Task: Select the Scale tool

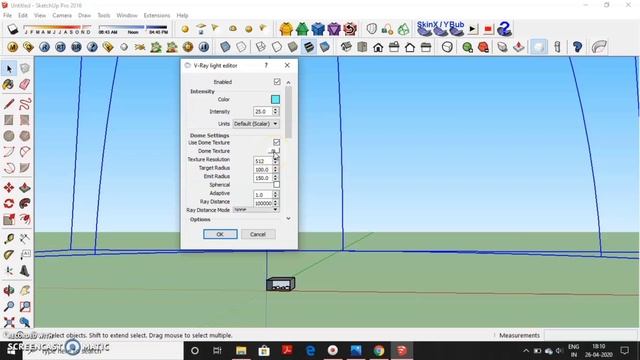Action: (9, 219)
